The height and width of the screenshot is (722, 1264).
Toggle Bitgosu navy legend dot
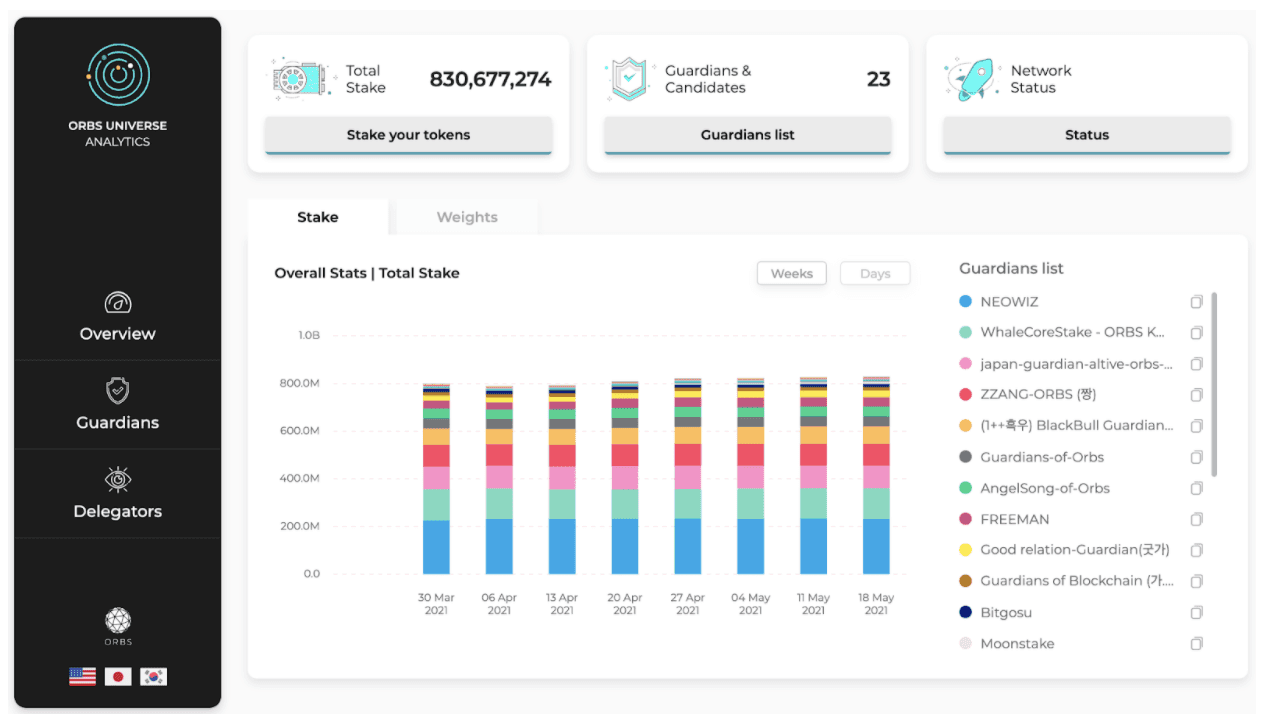click(x=965, y=612)
